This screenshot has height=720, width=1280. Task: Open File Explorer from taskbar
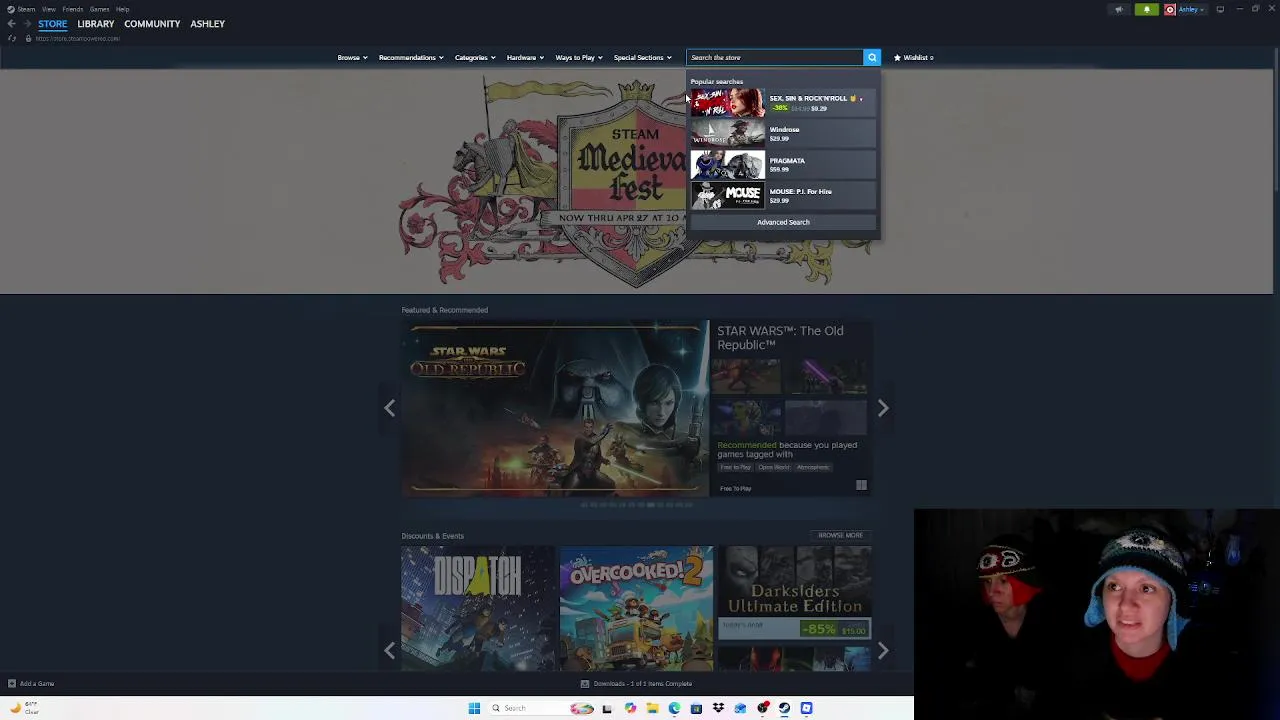pyautogui.click(x=652, y=708)
